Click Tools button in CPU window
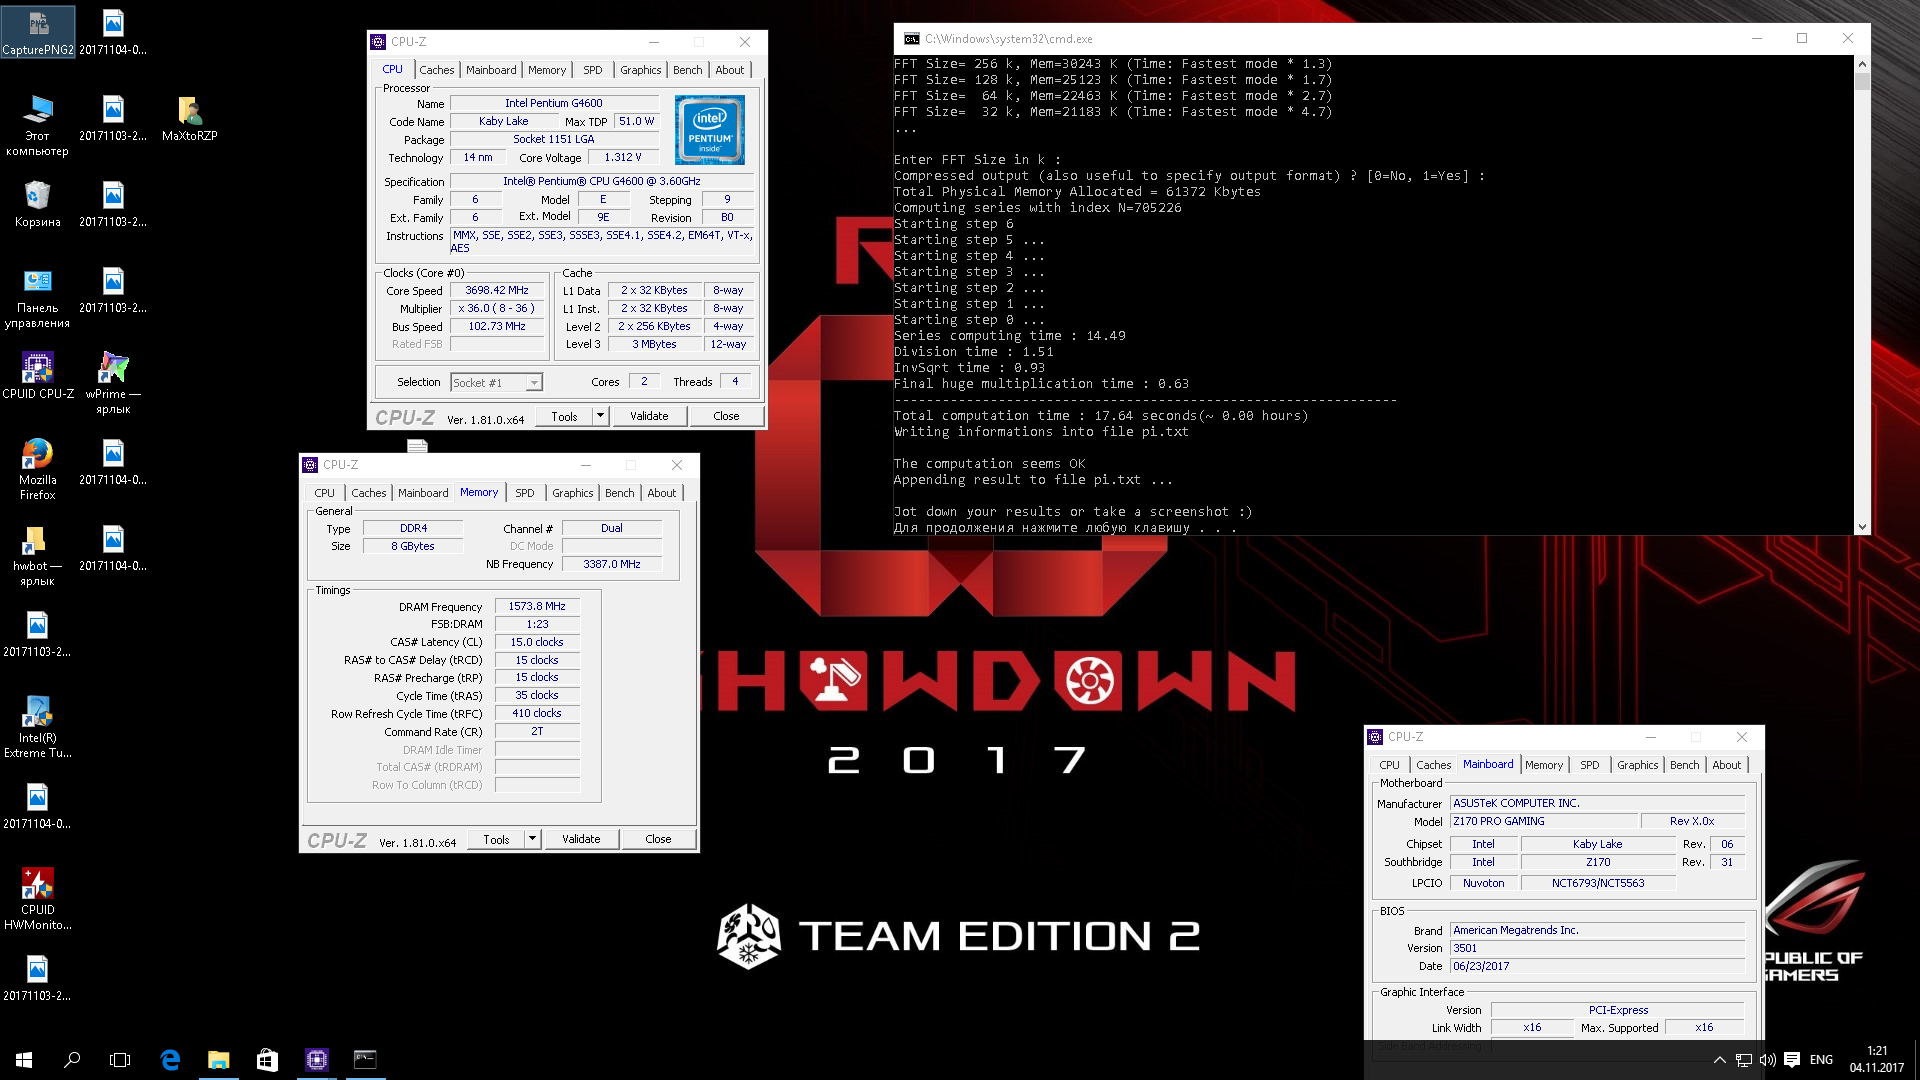Screen dimensions: 1920x1080 tap(564, 416)
